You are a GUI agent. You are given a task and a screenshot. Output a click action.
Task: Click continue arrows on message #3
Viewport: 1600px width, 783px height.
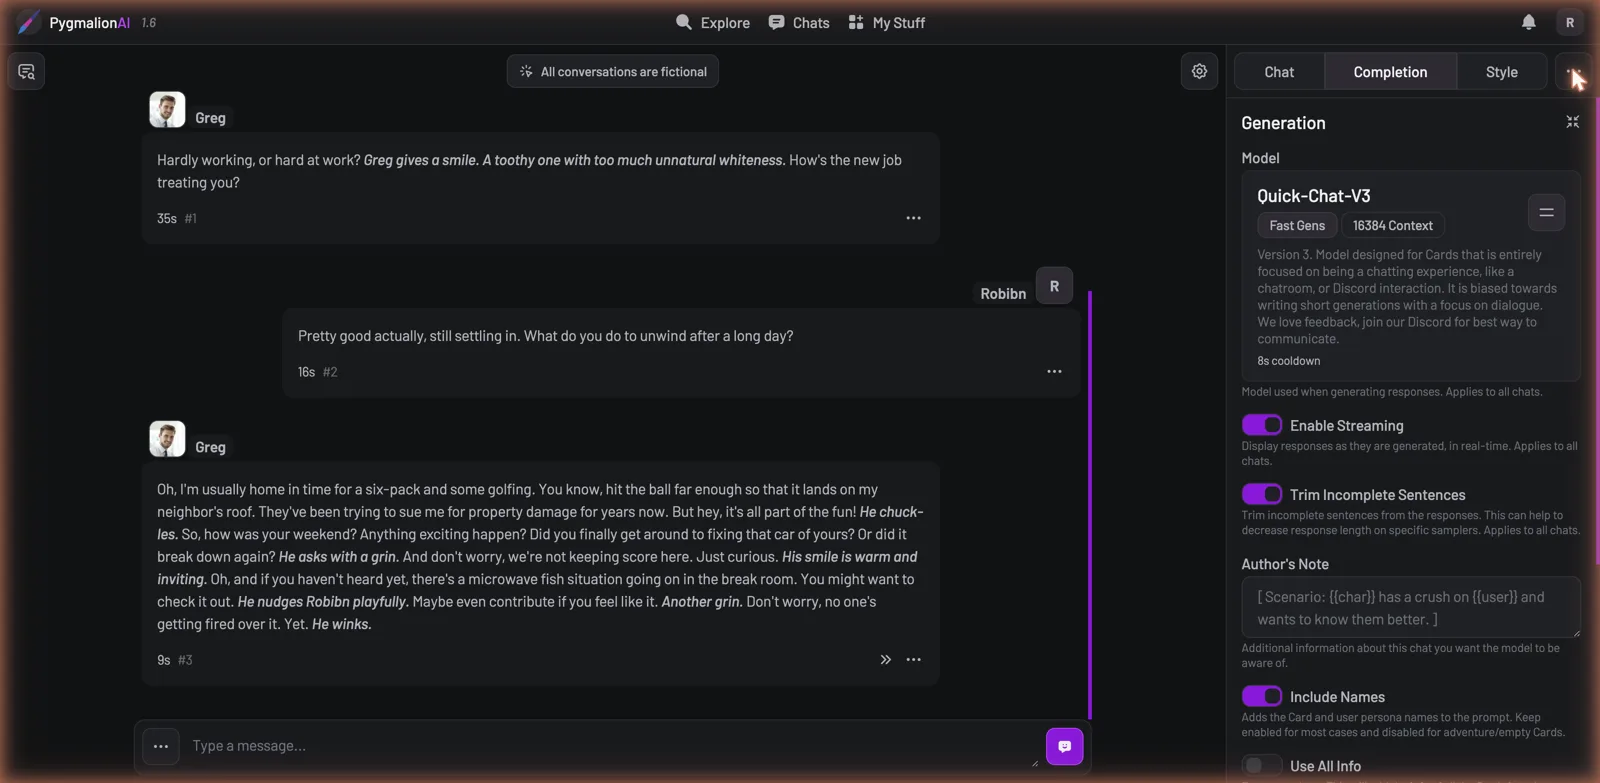pos(885,660)
